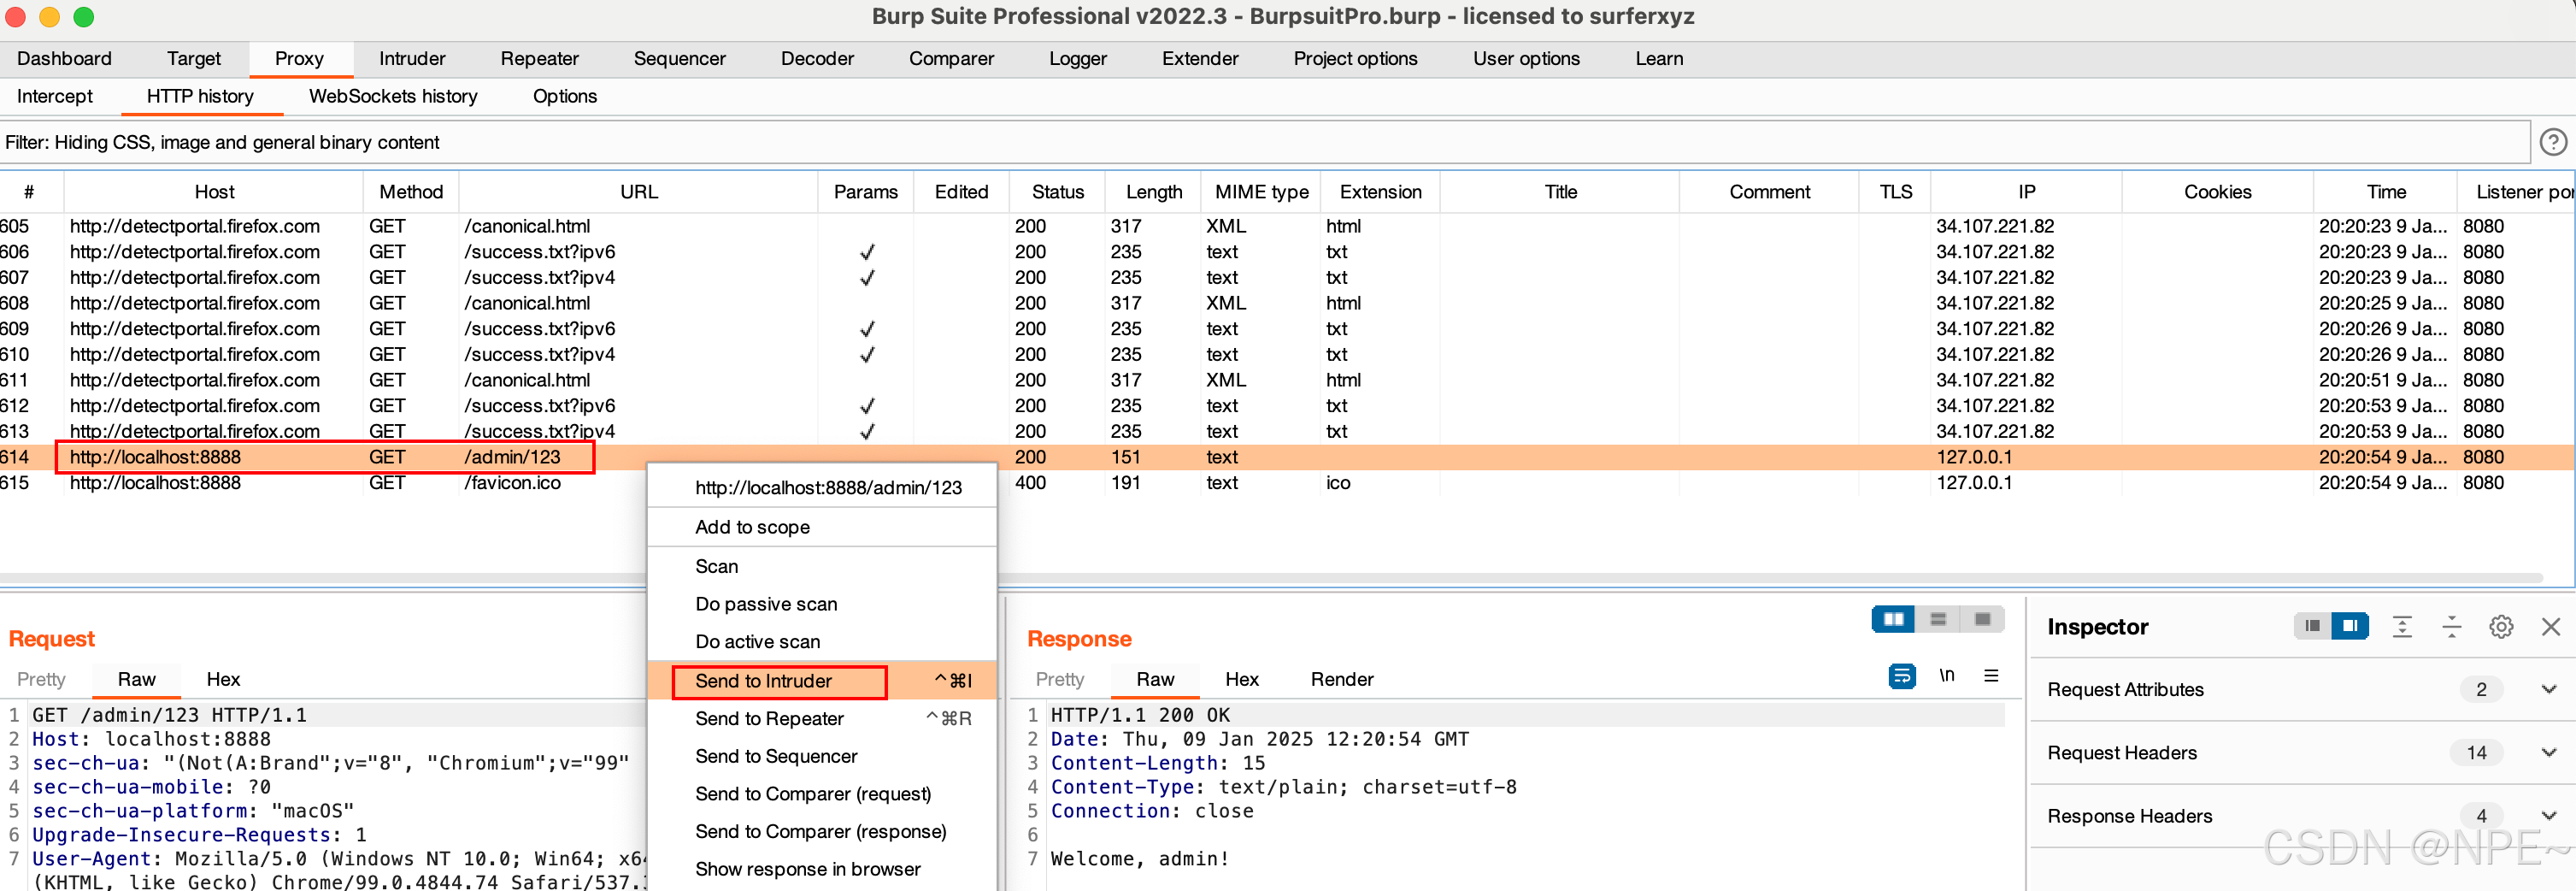2576x891 pixels.
Task: Sort history by Time column
Action: [x=2385, y=192]
